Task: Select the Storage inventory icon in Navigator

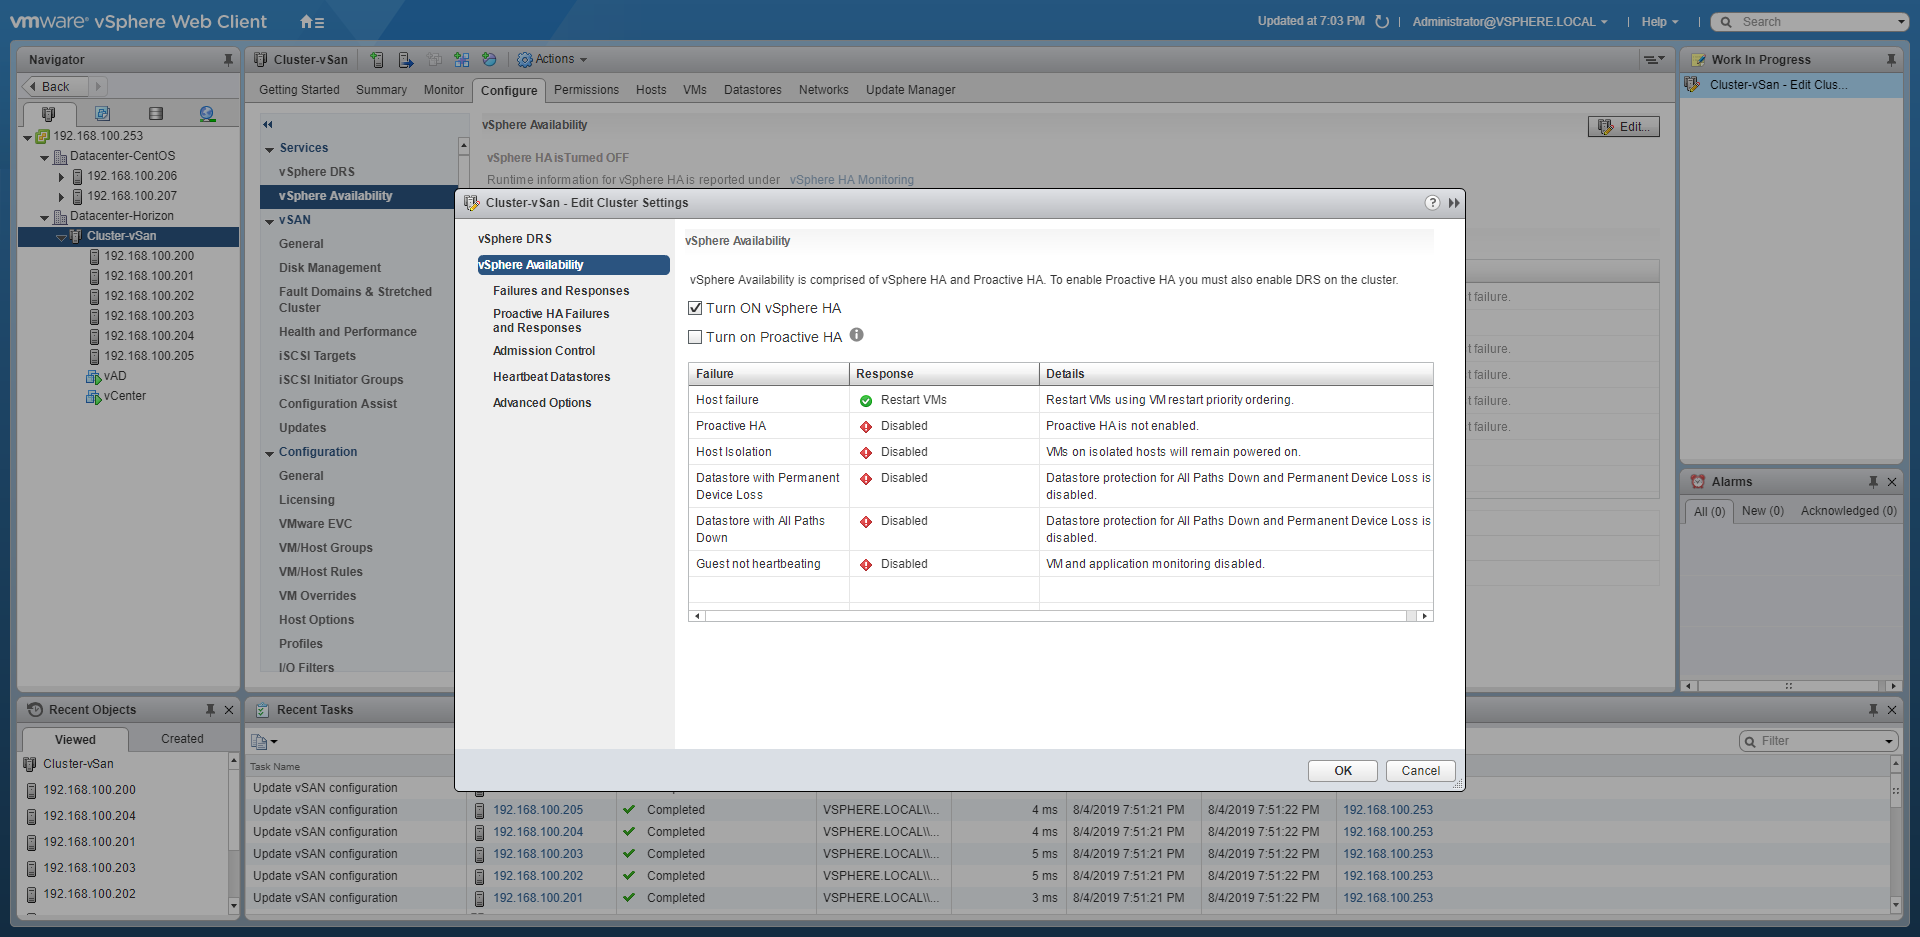Action: [x=155, y=114]
